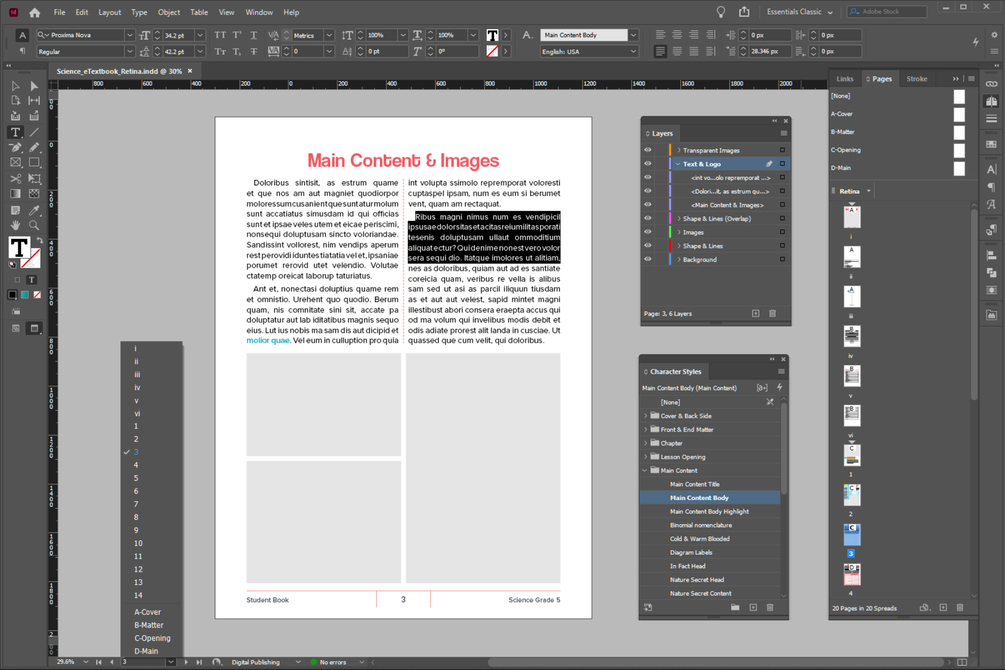The width and height of the screenshot is (1005, 670).
Task: Toggle visibility of Images layer
Action: point(647,232)
